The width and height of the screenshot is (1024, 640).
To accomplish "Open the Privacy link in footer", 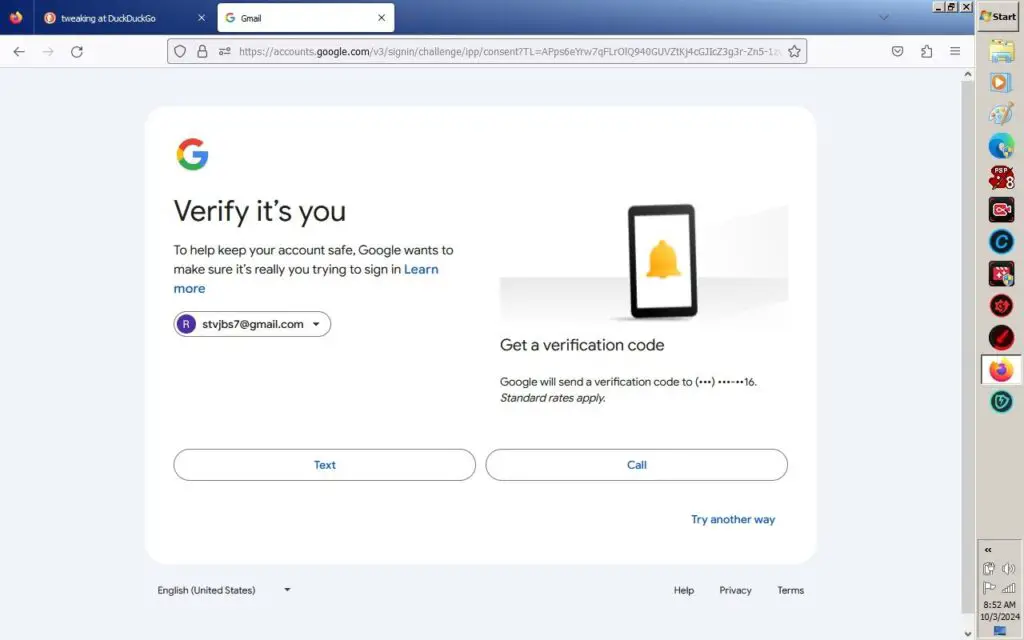I will coord(735,590).
